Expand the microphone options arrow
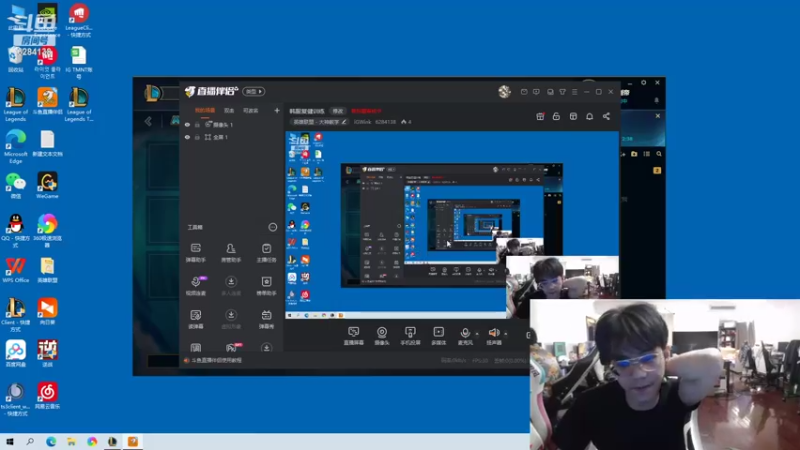 click(477, 334)
